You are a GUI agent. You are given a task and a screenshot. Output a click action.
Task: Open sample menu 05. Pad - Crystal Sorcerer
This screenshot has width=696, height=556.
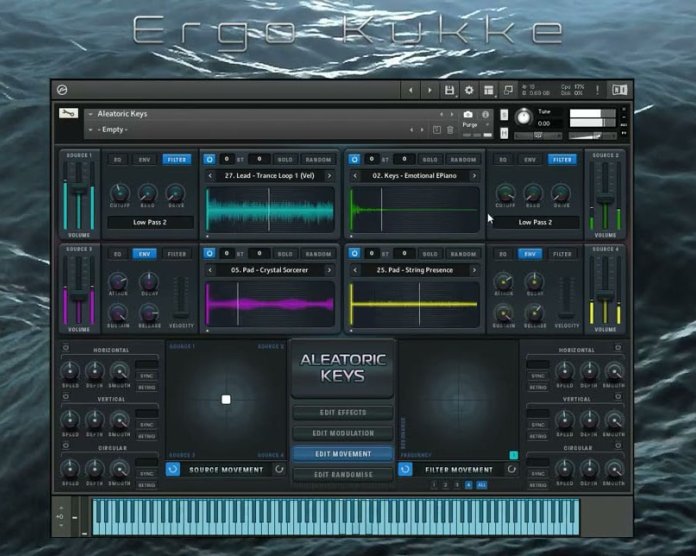click(x=269, y=270)
